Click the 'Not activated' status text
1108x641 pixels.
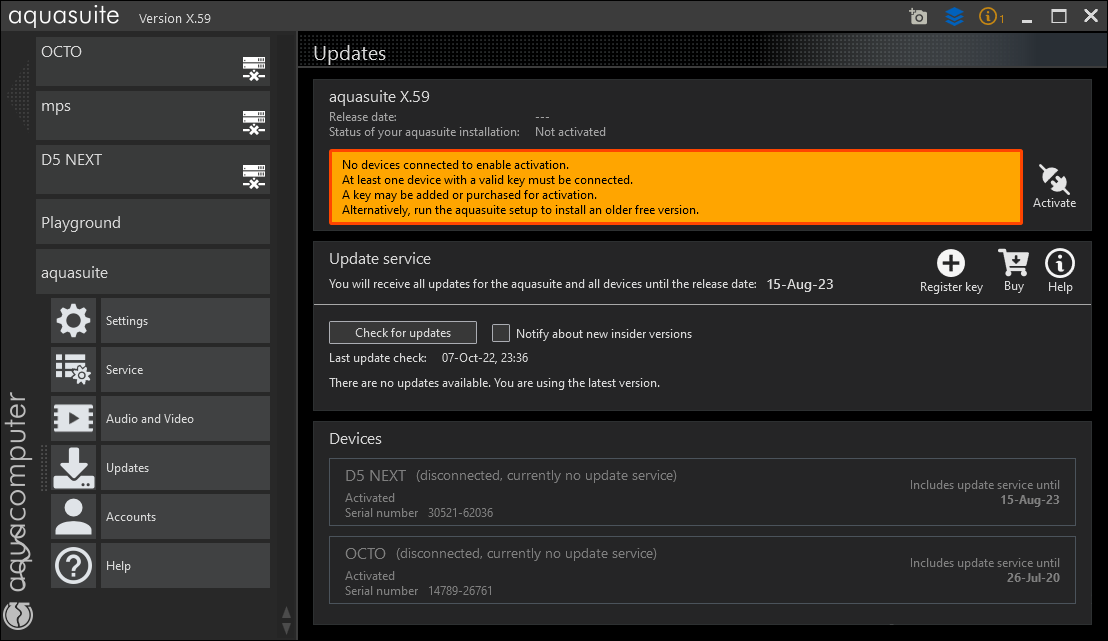pyautogui.click(x=570, y=131)
